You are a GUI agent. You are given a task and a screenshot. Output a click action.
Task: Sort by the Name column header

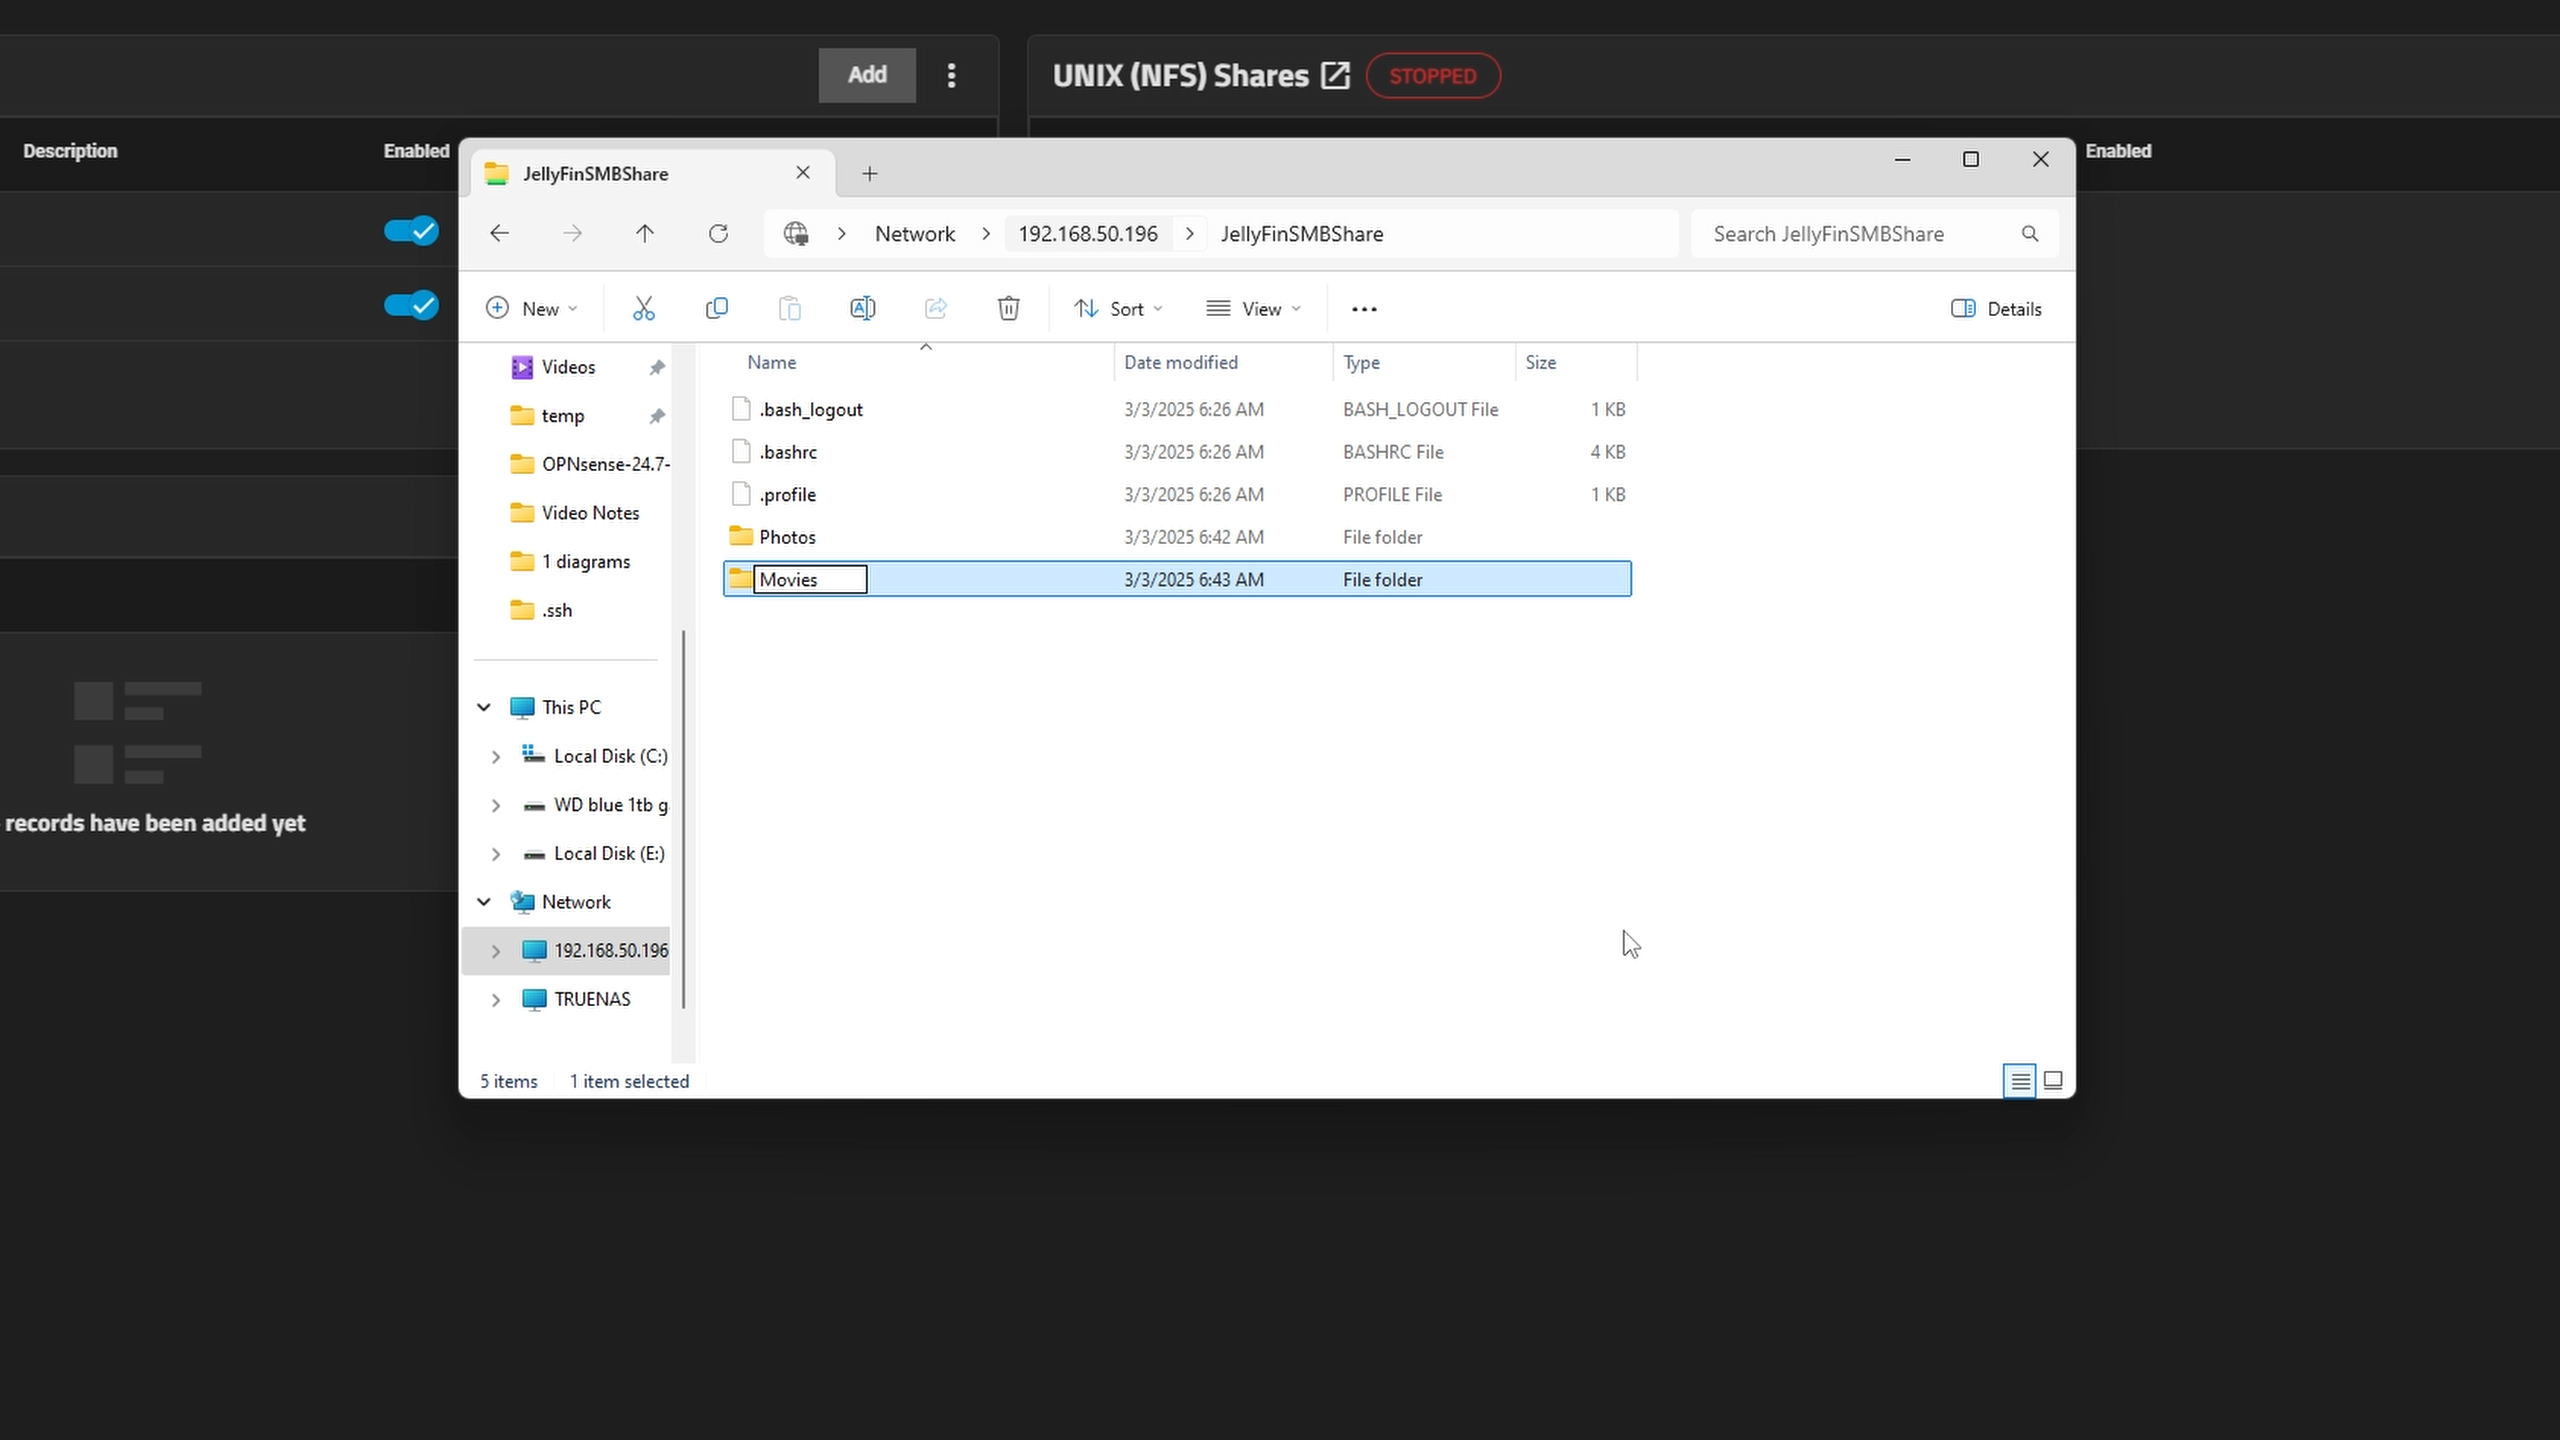tap(771, 363)
